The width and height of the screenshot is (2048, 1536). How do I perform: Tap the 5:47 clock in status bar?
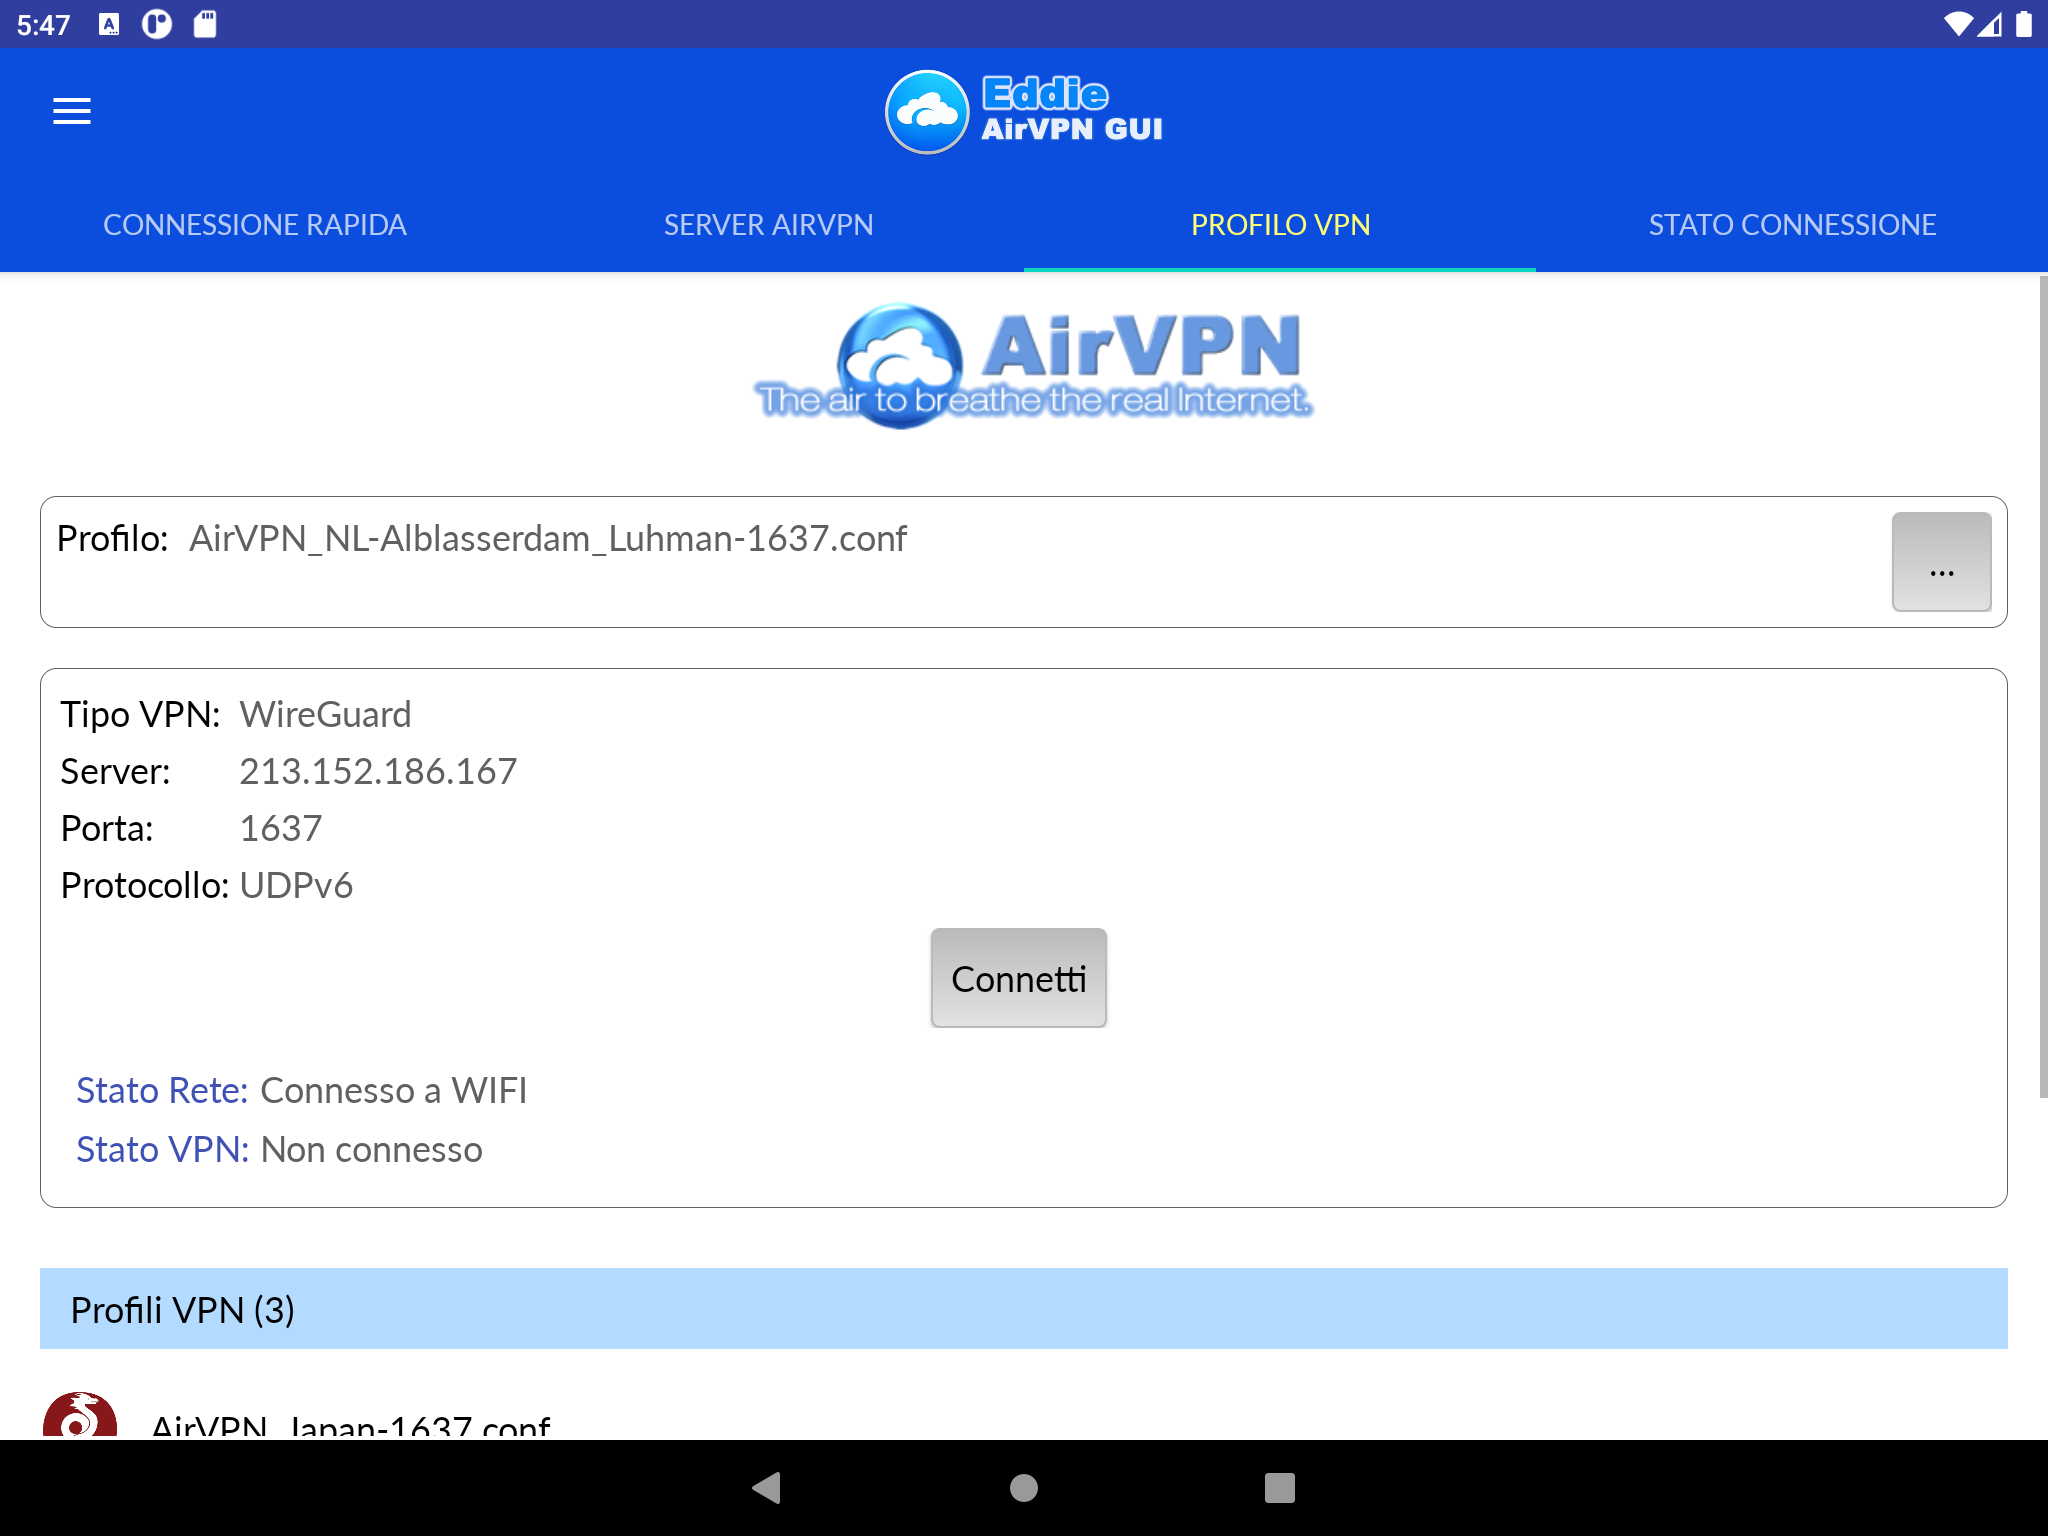44,24
